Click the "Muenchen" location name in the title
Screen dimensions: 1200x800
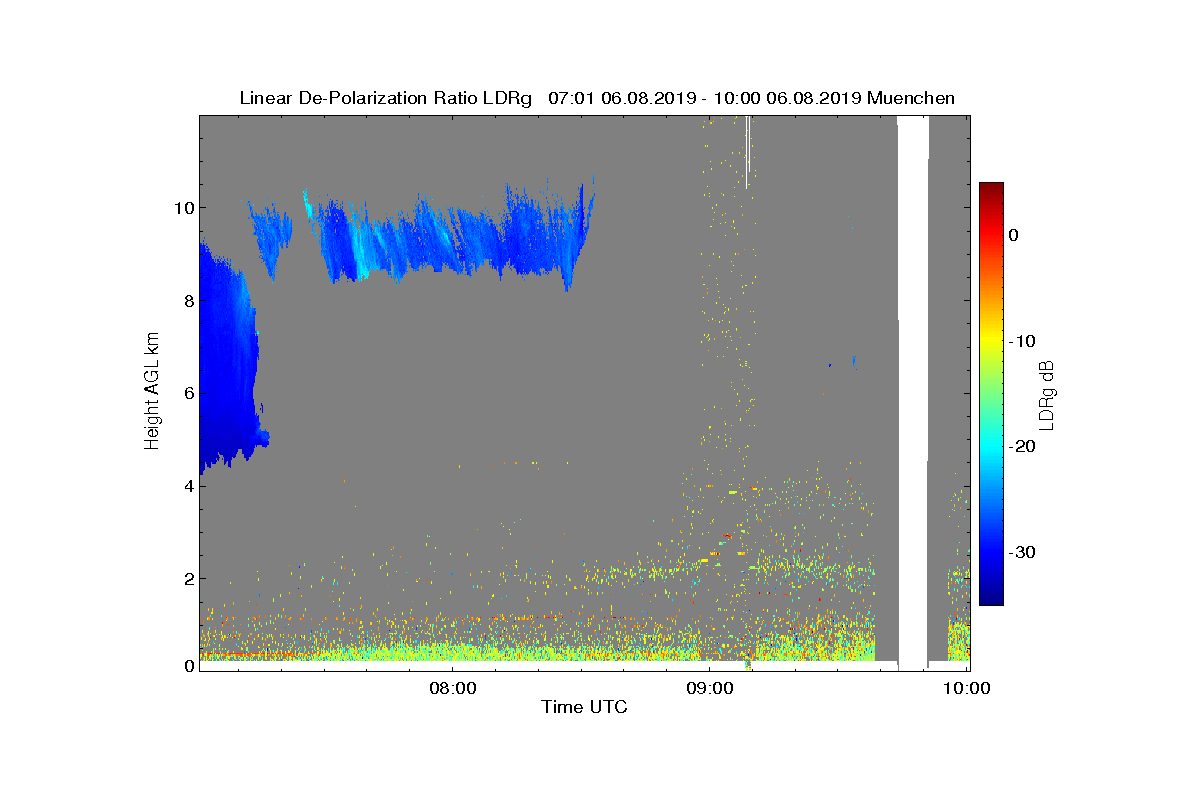[911, 98]
